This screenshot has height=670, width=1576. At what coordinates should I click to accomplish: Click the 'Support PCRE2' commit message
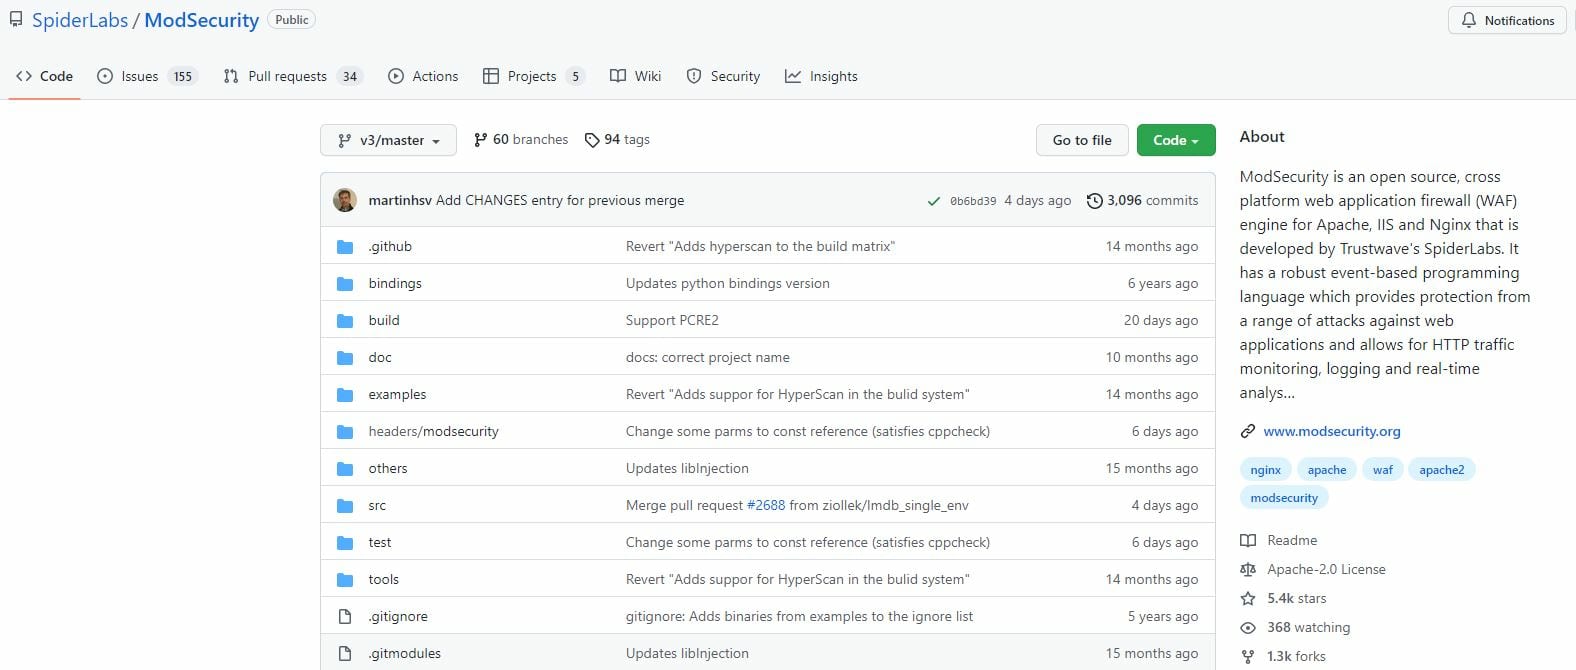click(672, 321)
